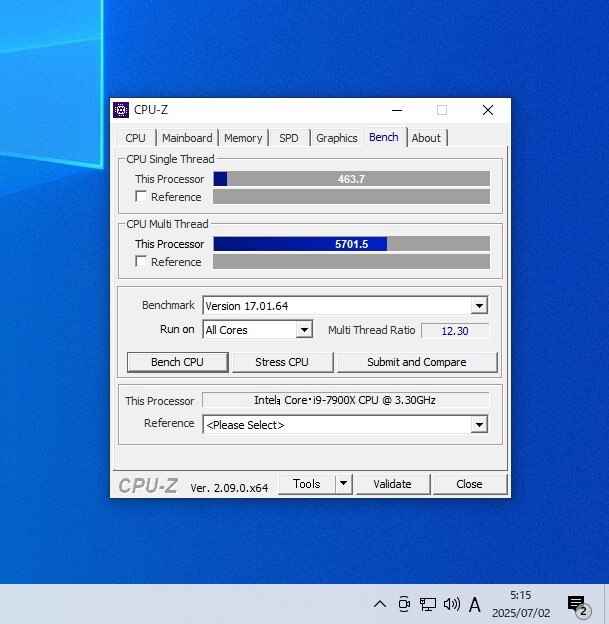Click the multi thread Reference bar

click(351, 261)
